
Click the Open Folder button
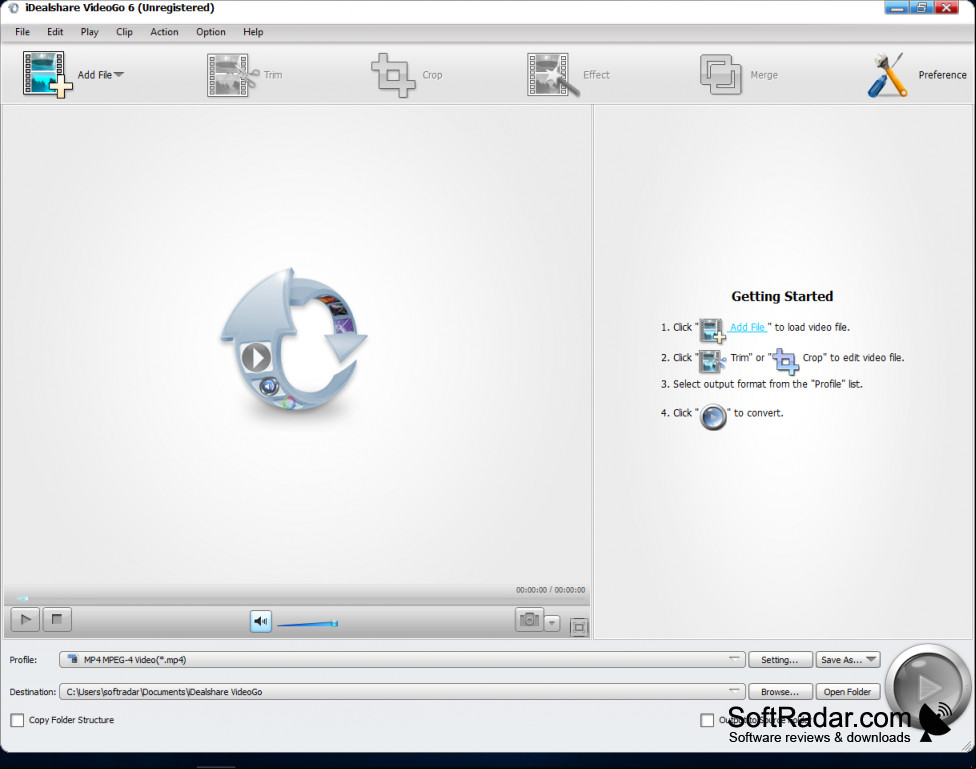(x=848, y=692)
